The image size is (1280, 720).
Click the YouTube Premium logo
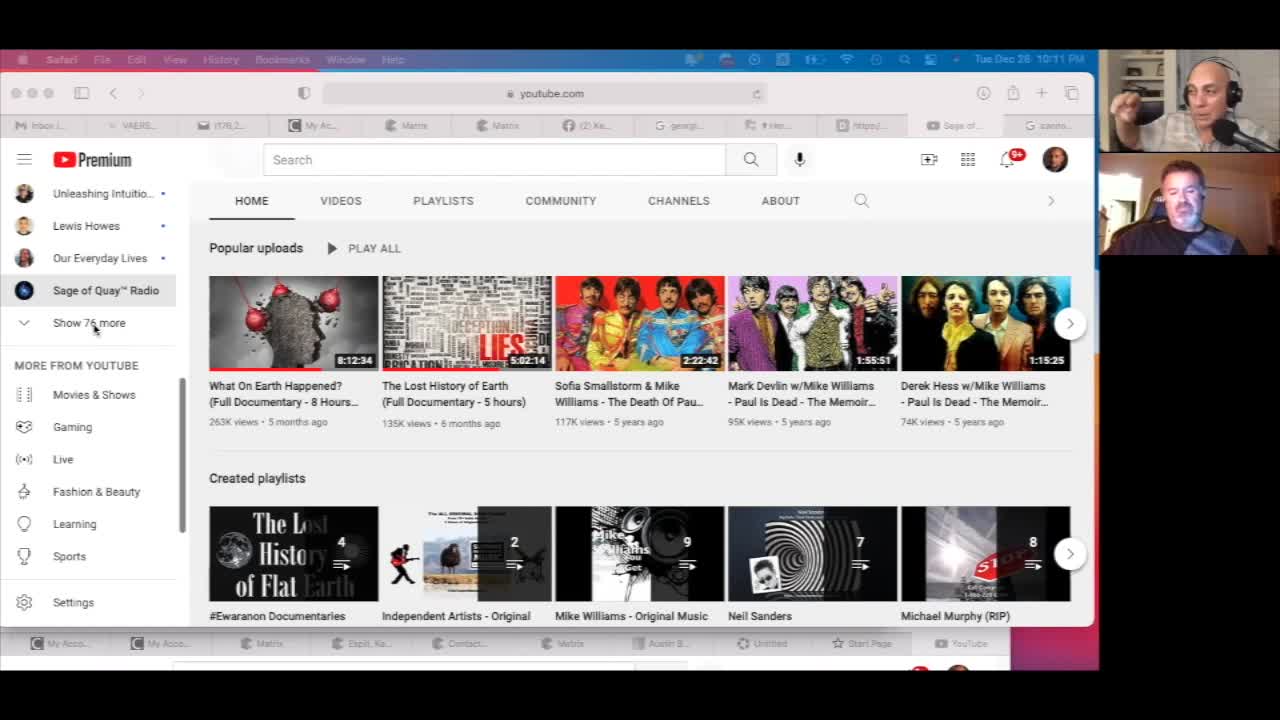(x=92, y=160)
